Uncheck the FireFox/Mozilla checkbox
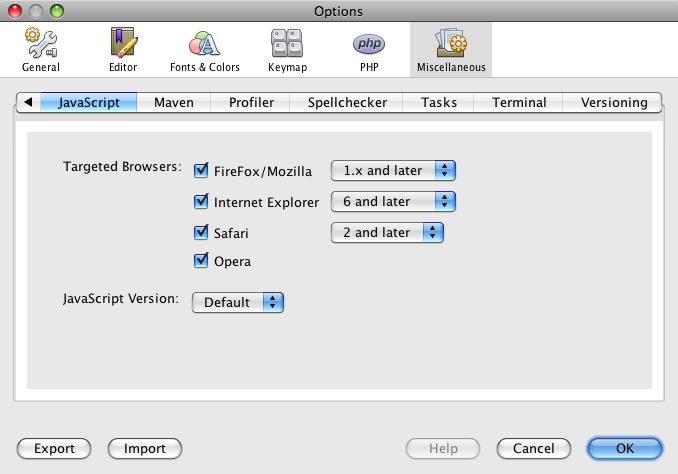The width and height of the screenshot is (678, 474). 201,171
